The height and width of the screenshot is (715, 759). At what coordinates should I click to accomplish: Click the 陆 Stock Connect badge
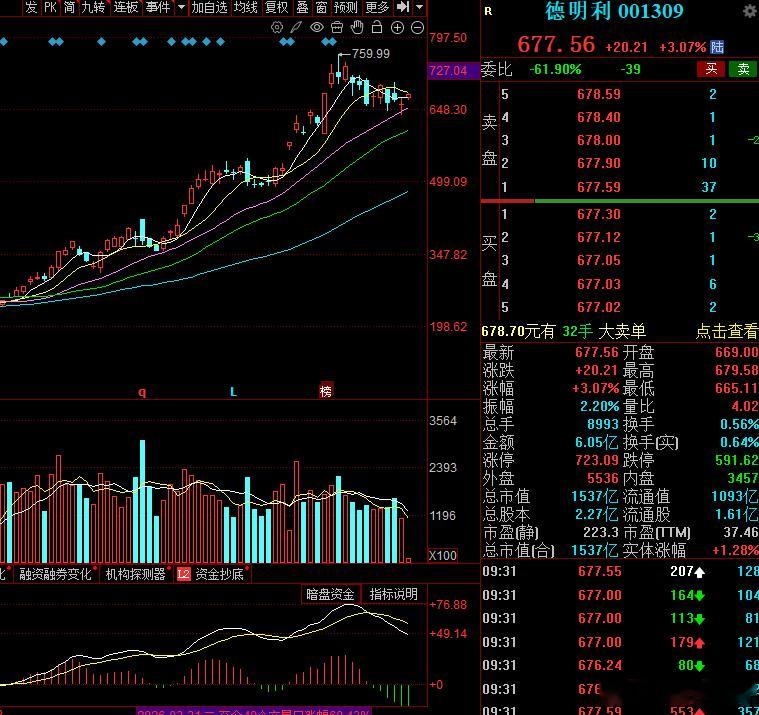(717, 47)
